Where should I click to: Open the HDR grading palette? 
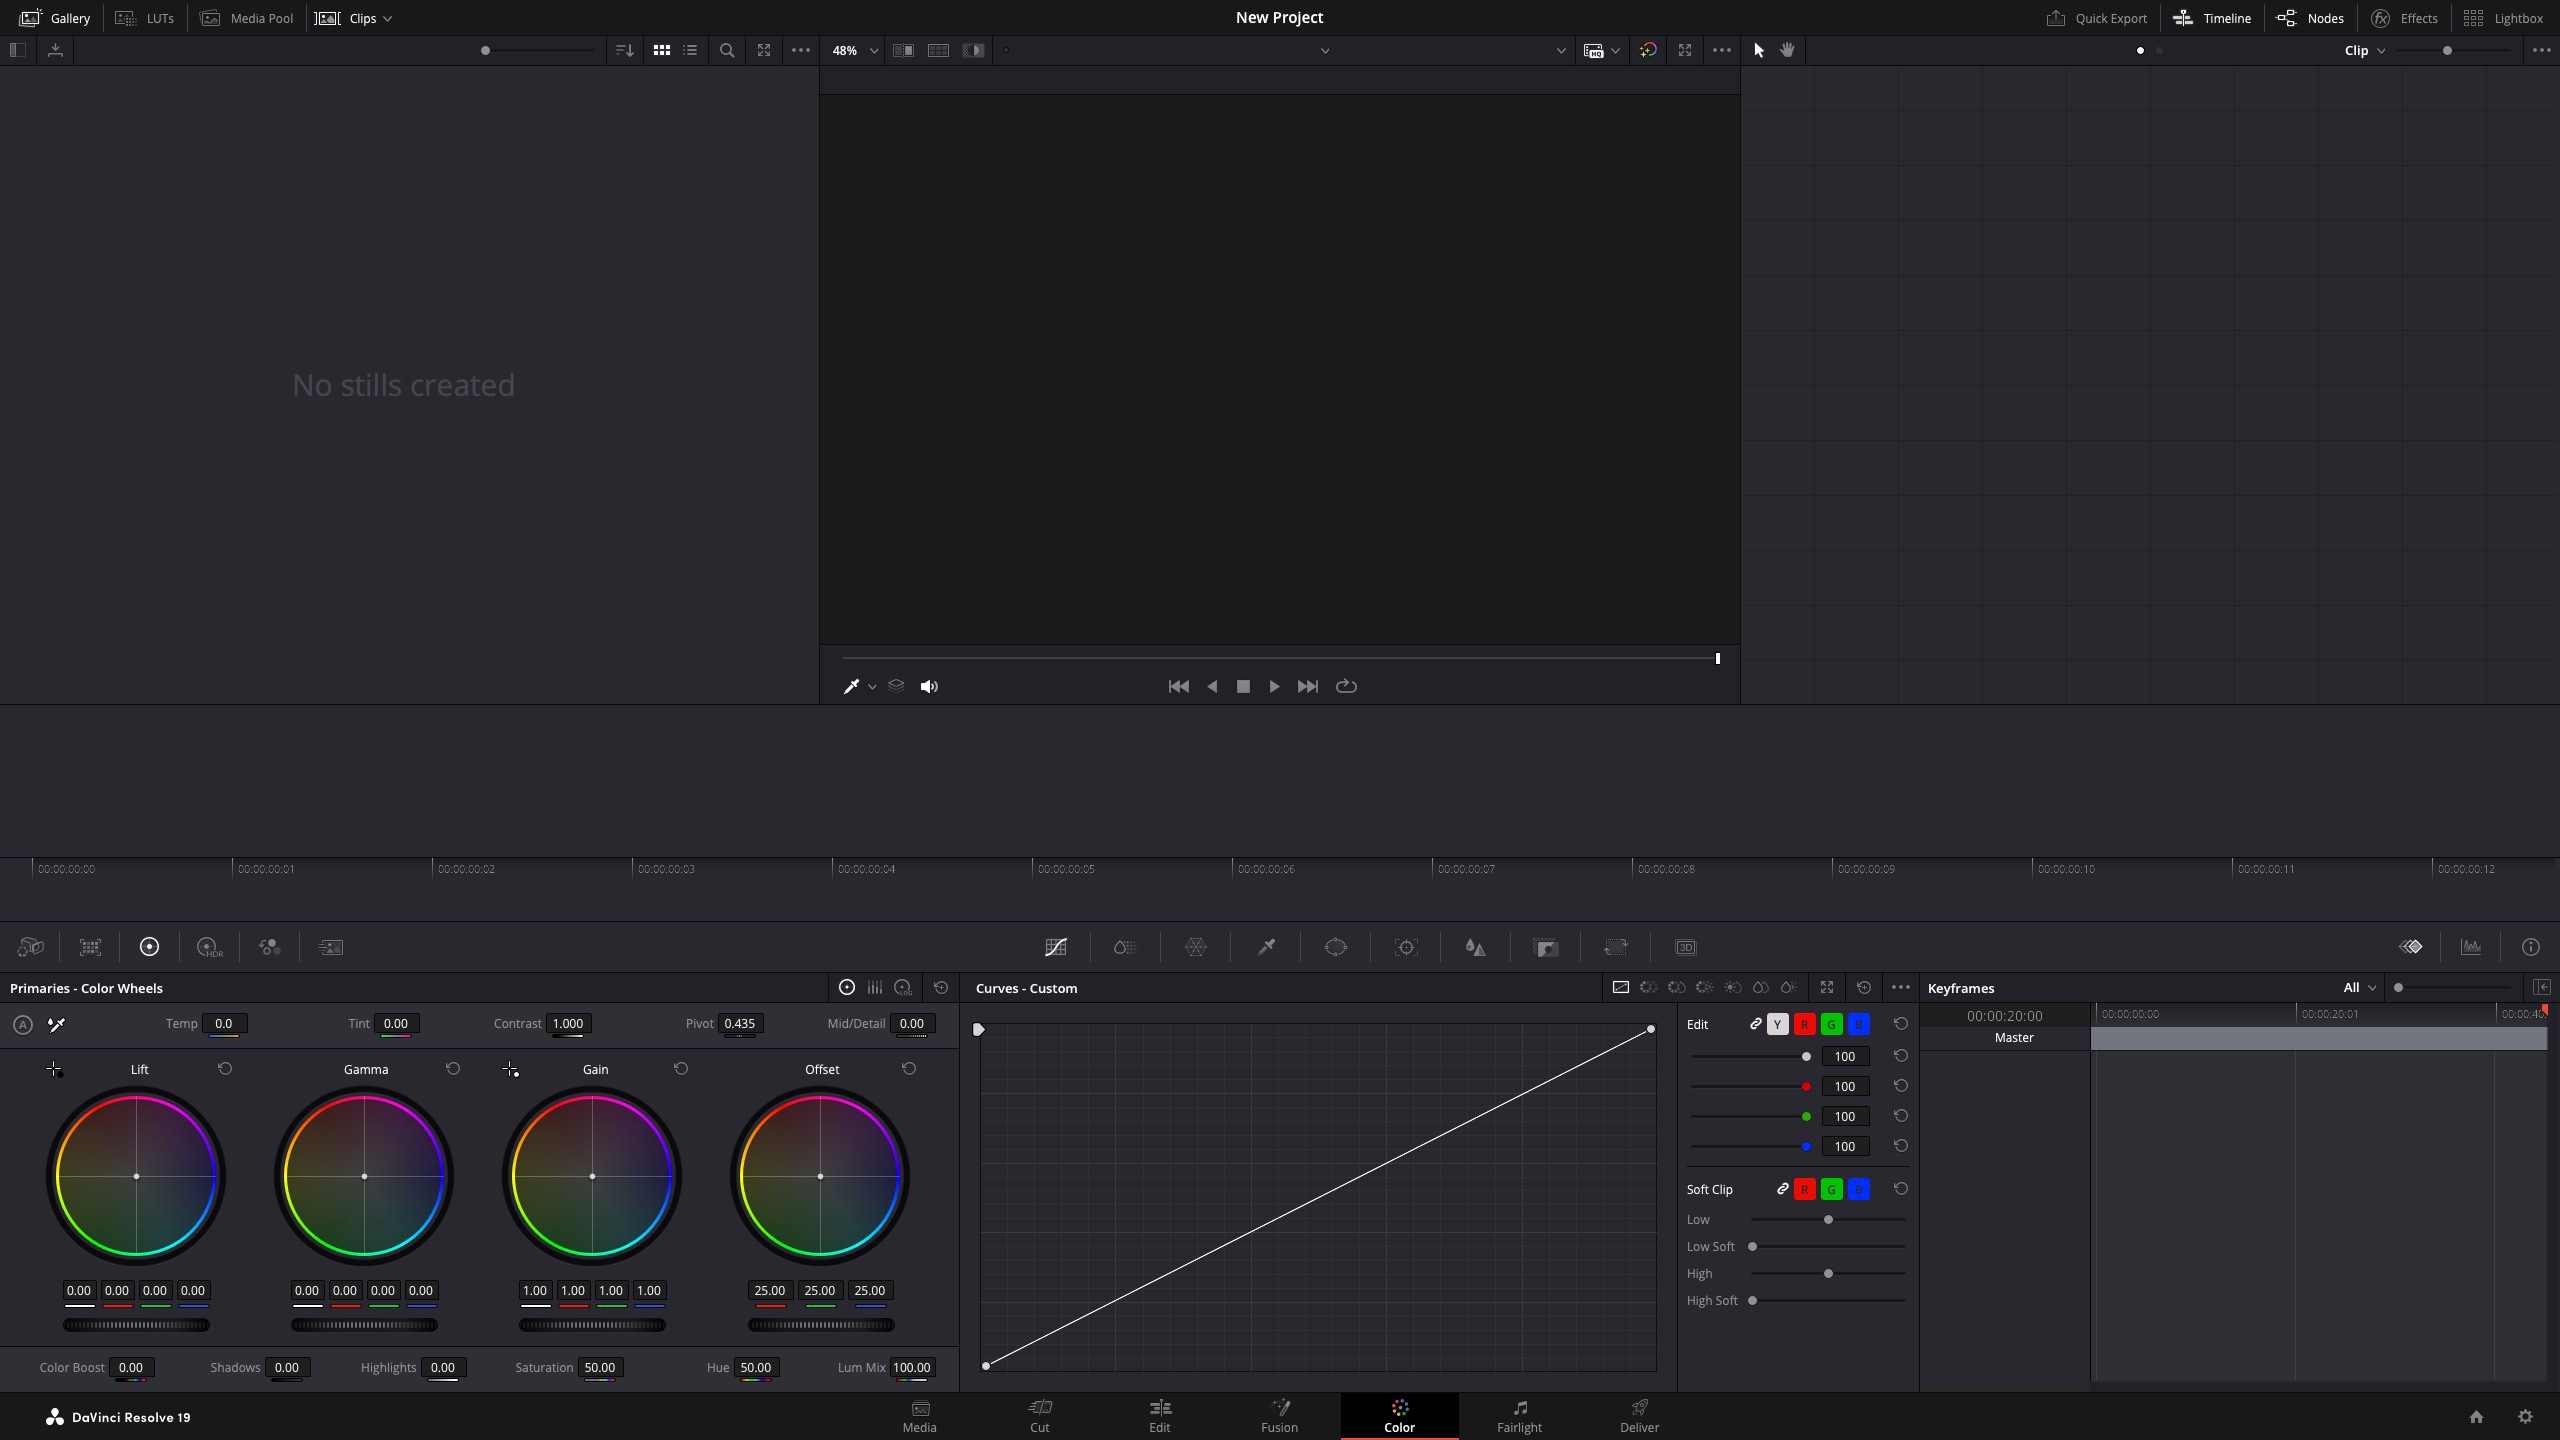[210, 947]
